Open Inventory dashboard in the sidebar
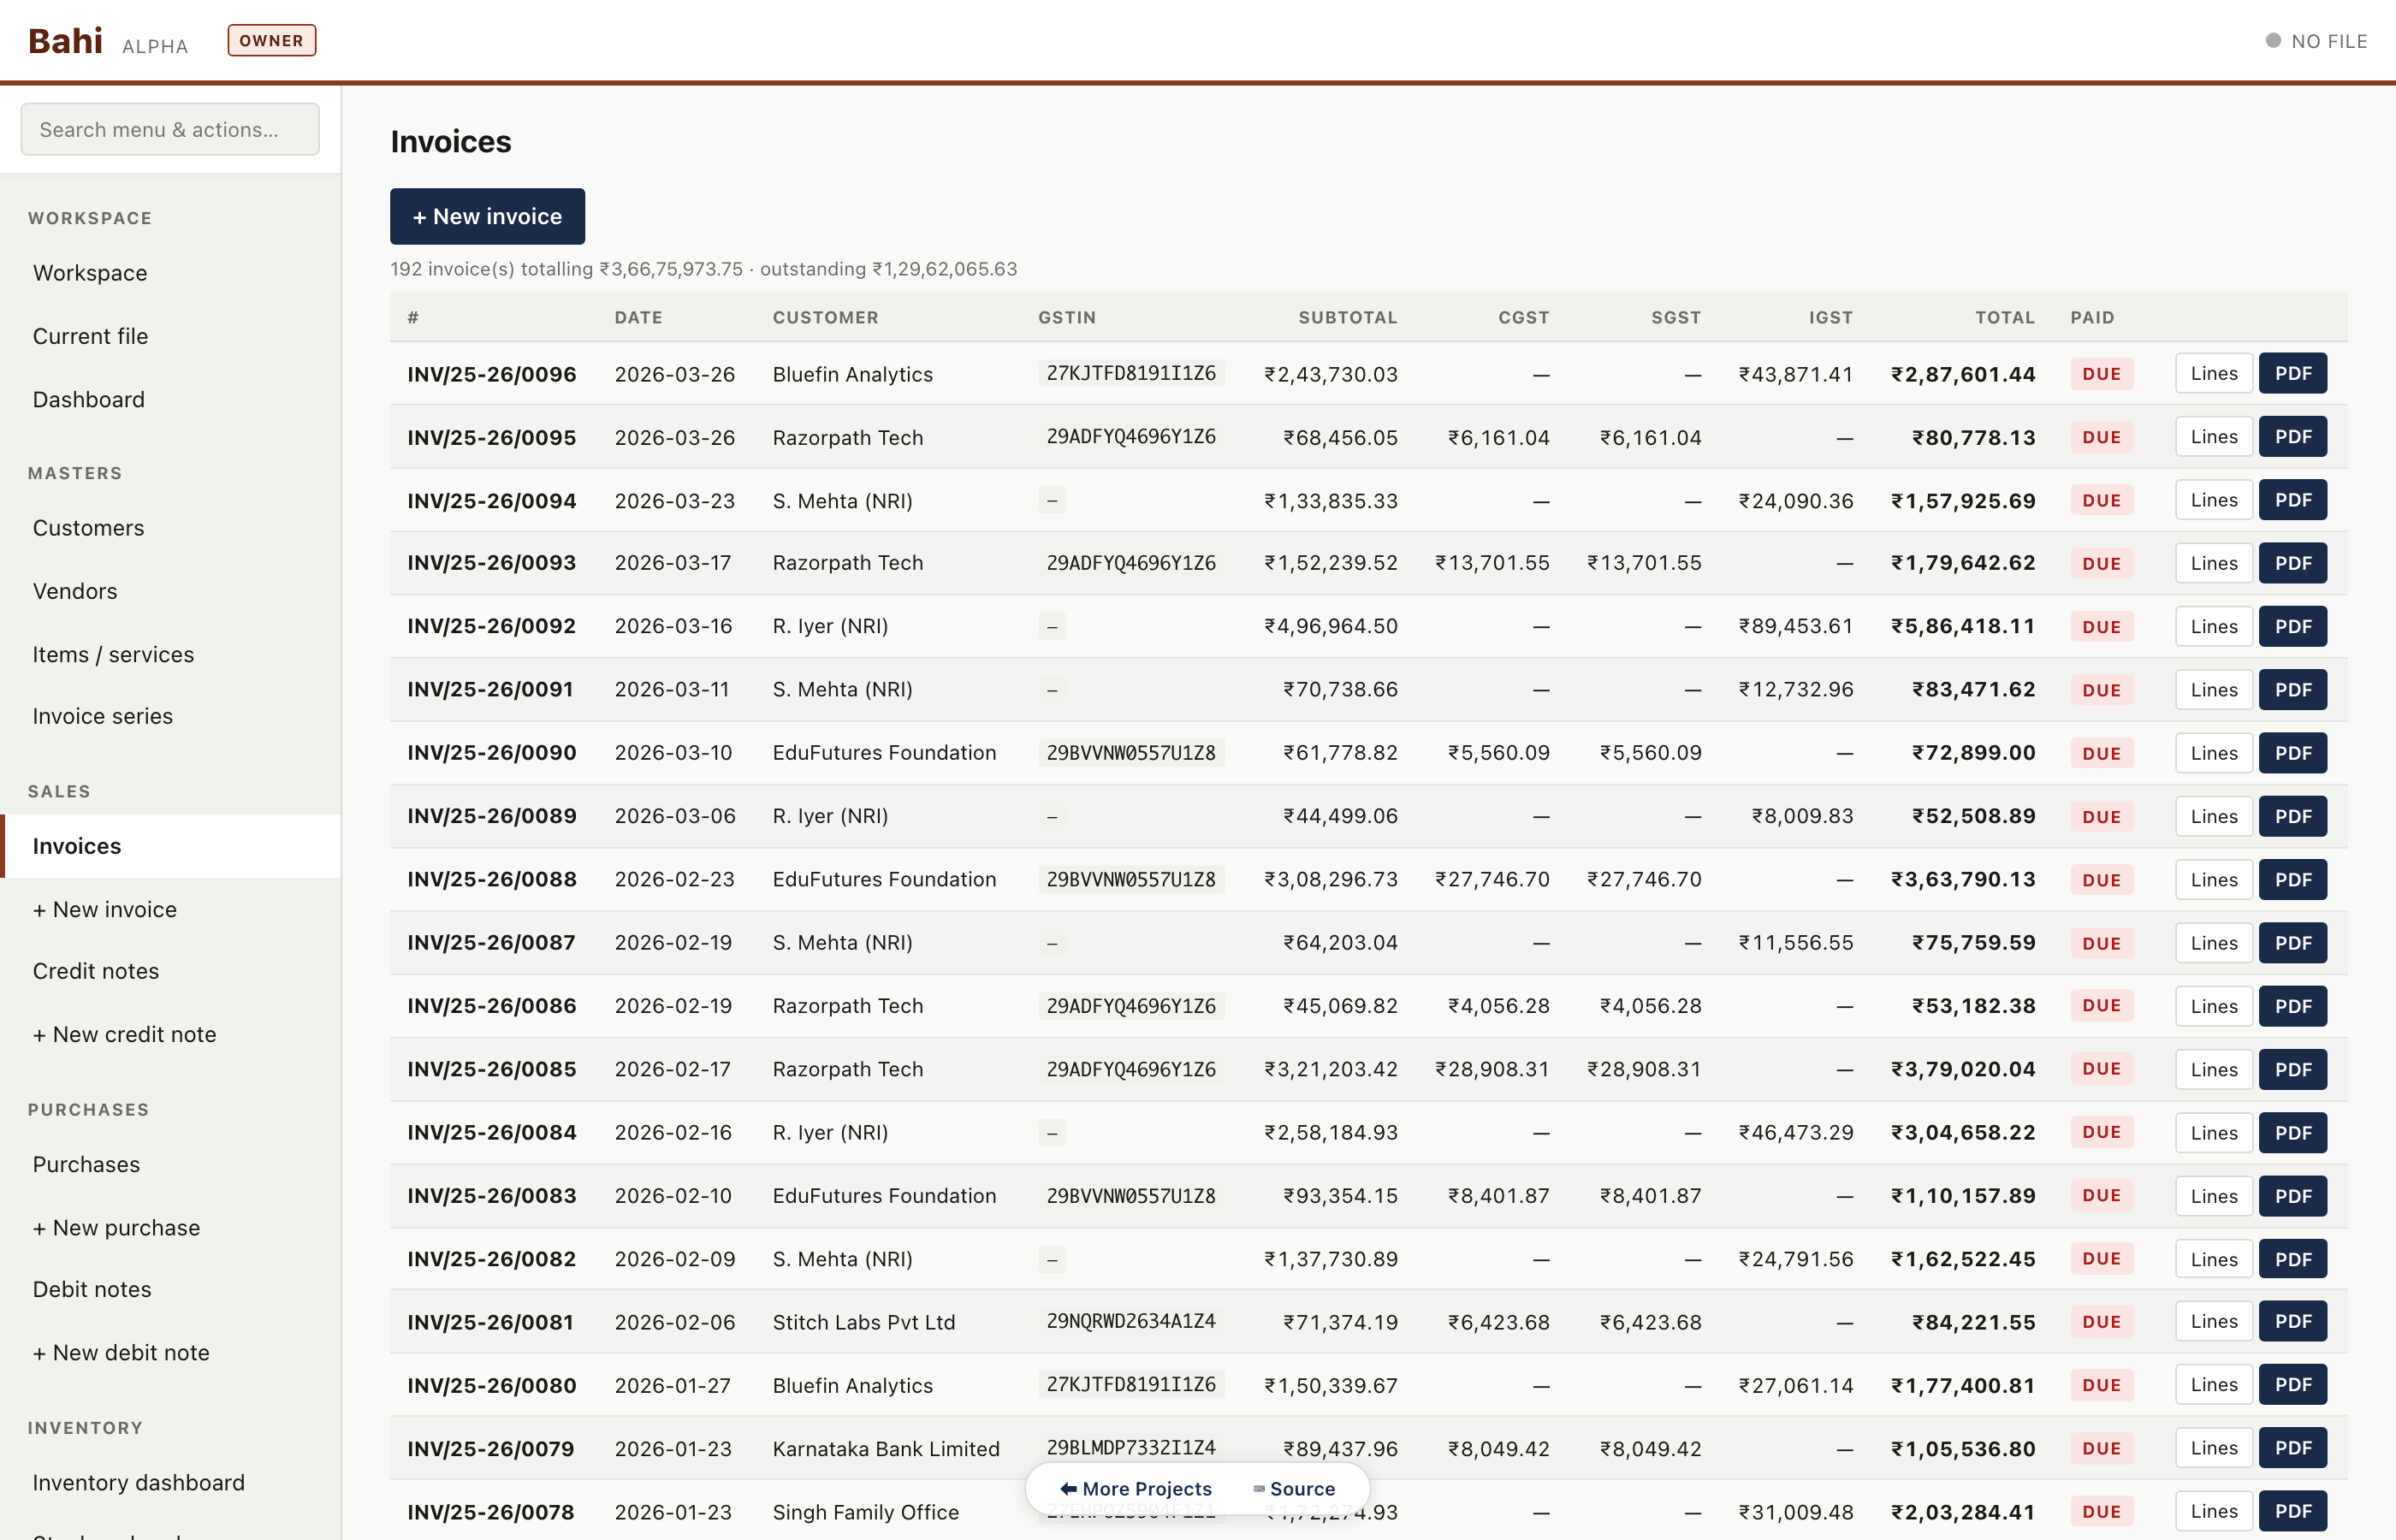Screen dimensions: 2396x1540 coord(139,1482)
